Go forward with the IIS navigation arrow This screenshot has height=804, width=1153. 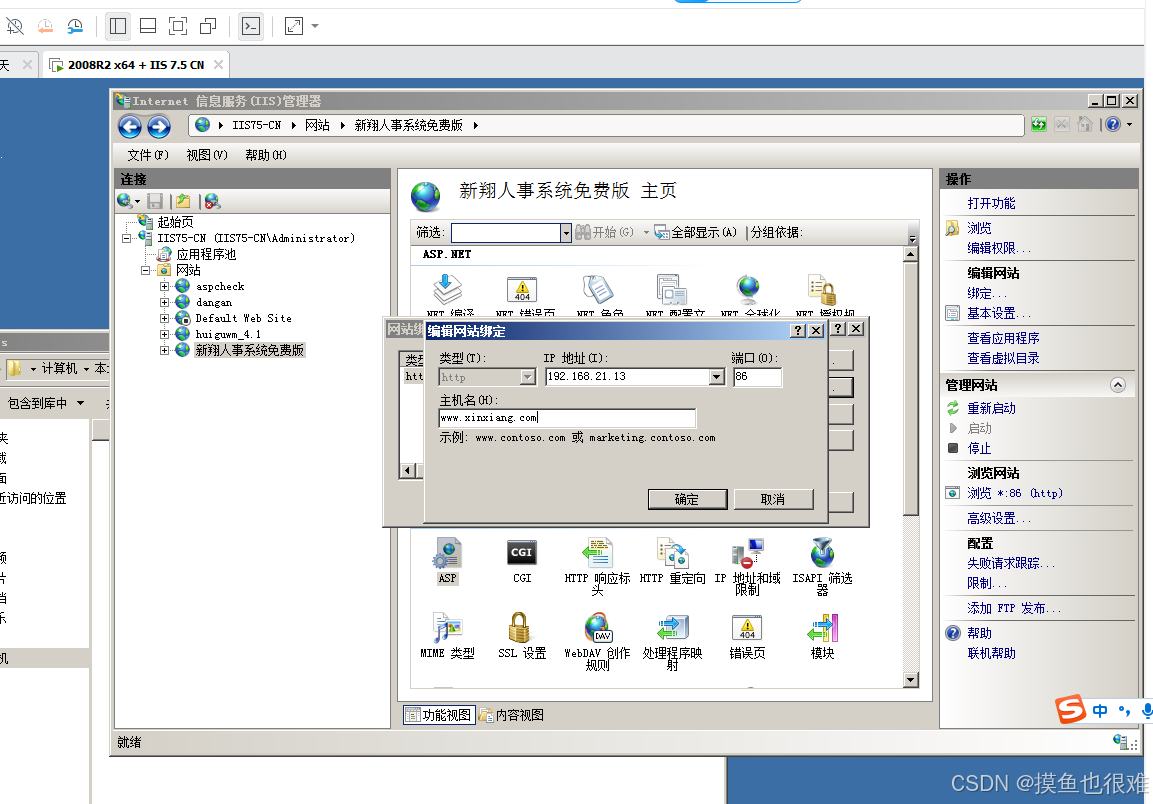pyautogui.click(x=159, y=127)
